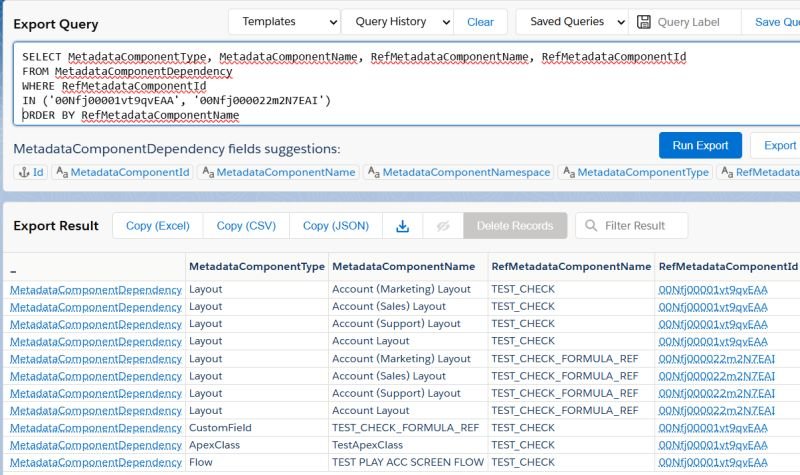Click the TEST PLAY ACC SCREEN FLOW cell

(408, 462)
